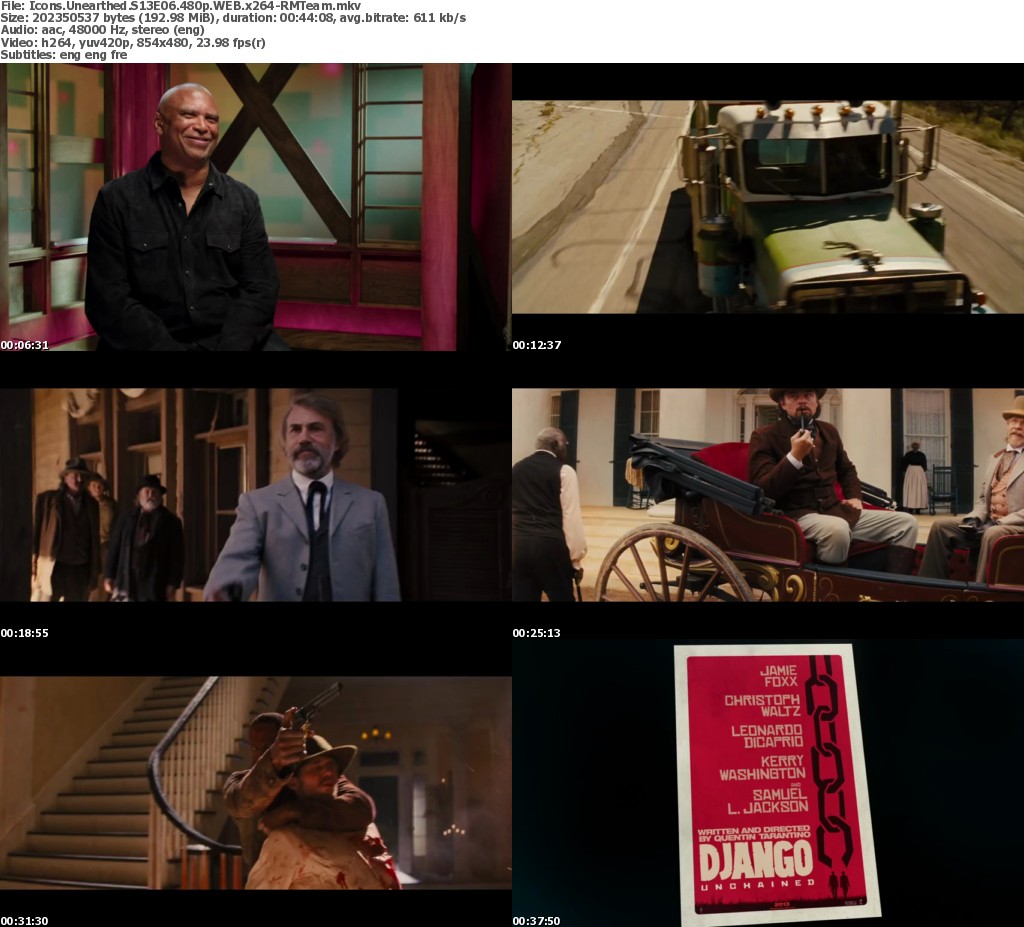Click the file name line Icons.Unearthed.S13E06
1024x927 pixels.
(x=180, y=6)
